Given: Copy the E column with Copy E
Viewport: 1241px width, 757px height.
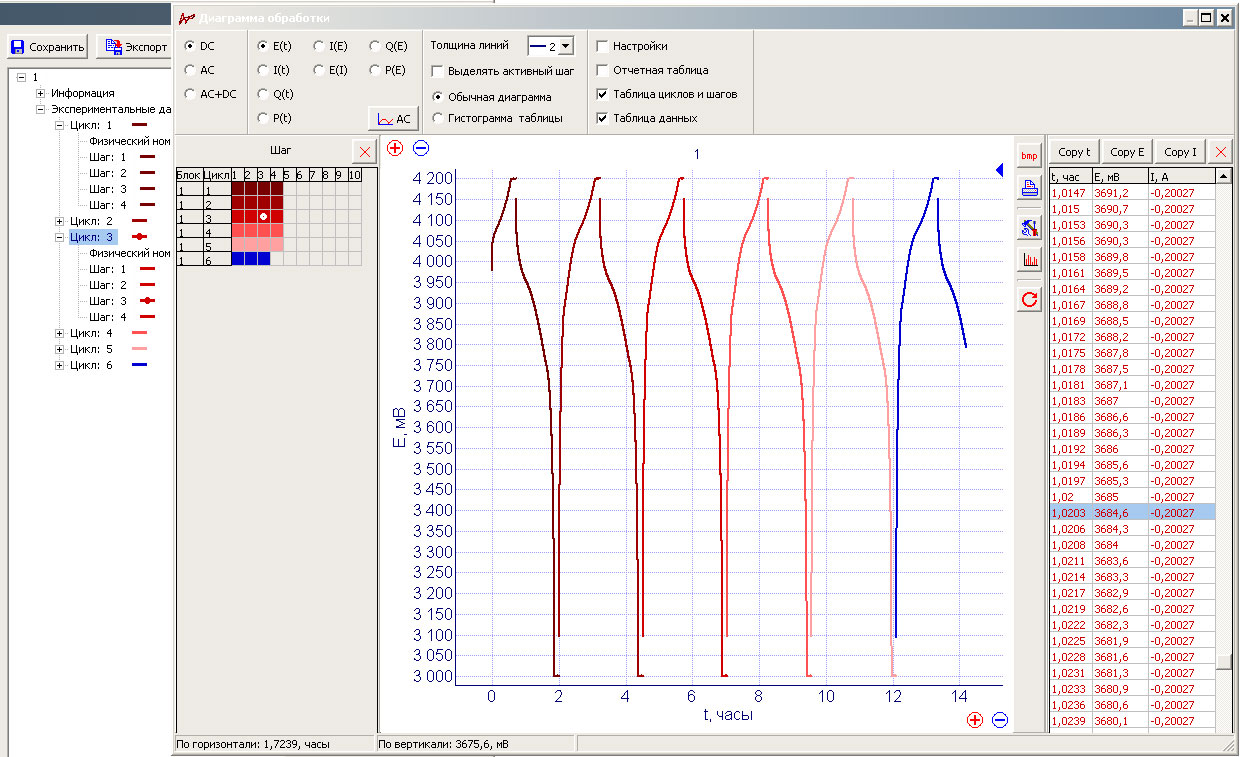Looking at the screenshot, I should (x=1127, y=152).
